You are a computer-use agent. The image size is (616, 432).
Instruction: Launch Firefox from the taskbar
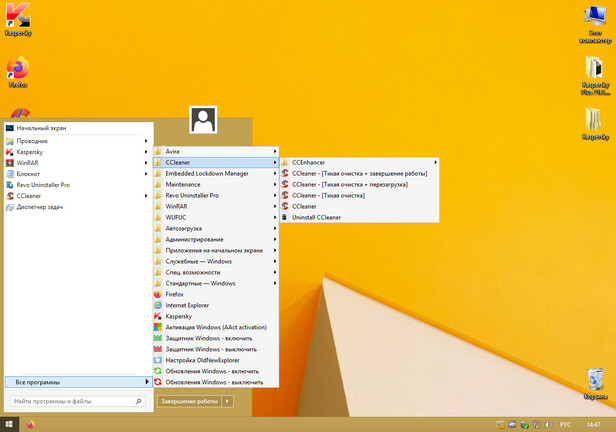[31, 424]
